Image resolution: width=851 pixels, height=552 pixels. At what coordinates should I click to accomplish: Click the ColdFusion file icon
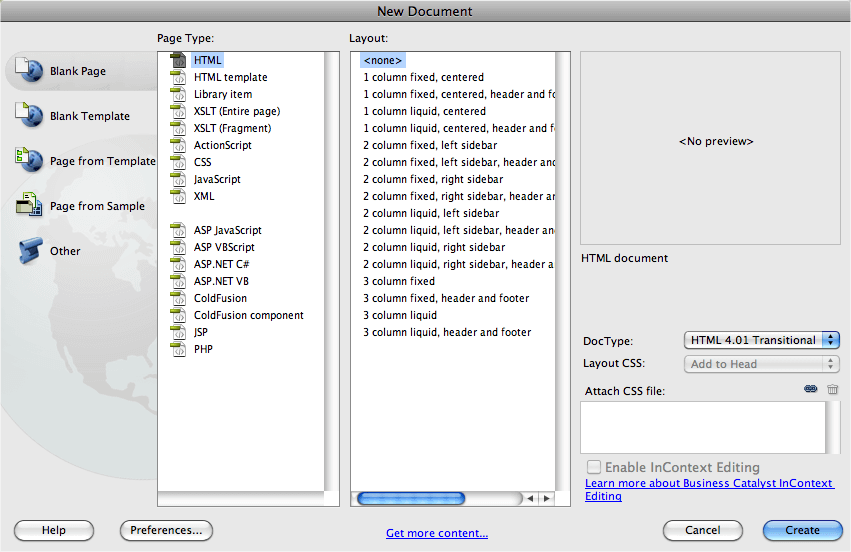coord(179,298)
